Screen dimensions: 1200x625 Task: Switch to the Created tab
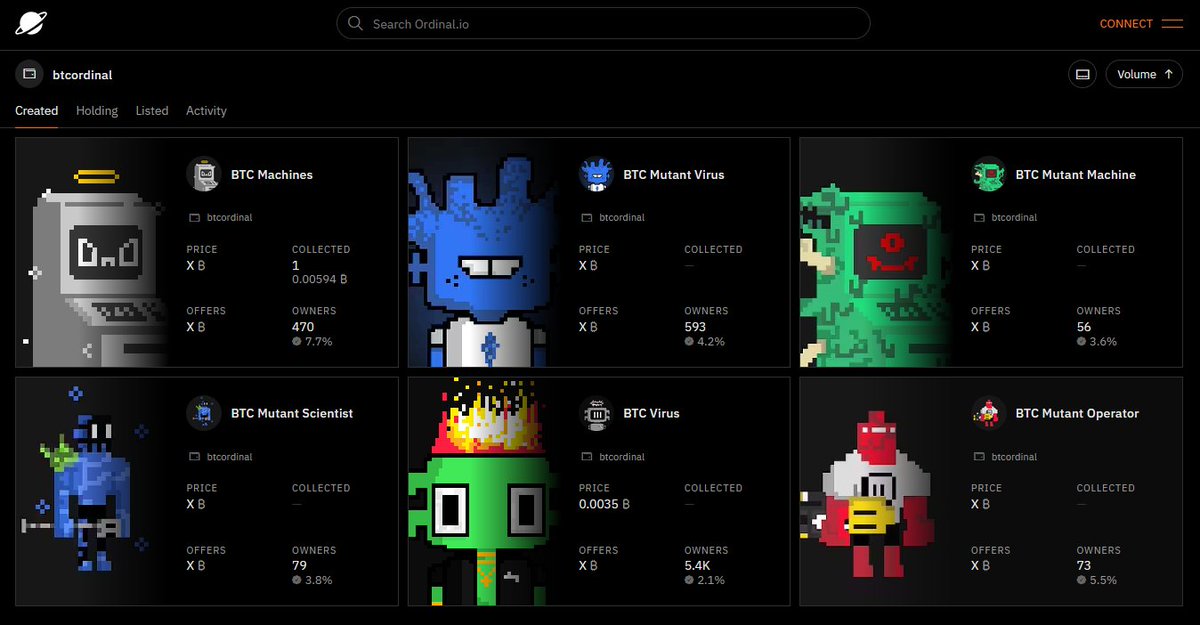coord(36,111)
